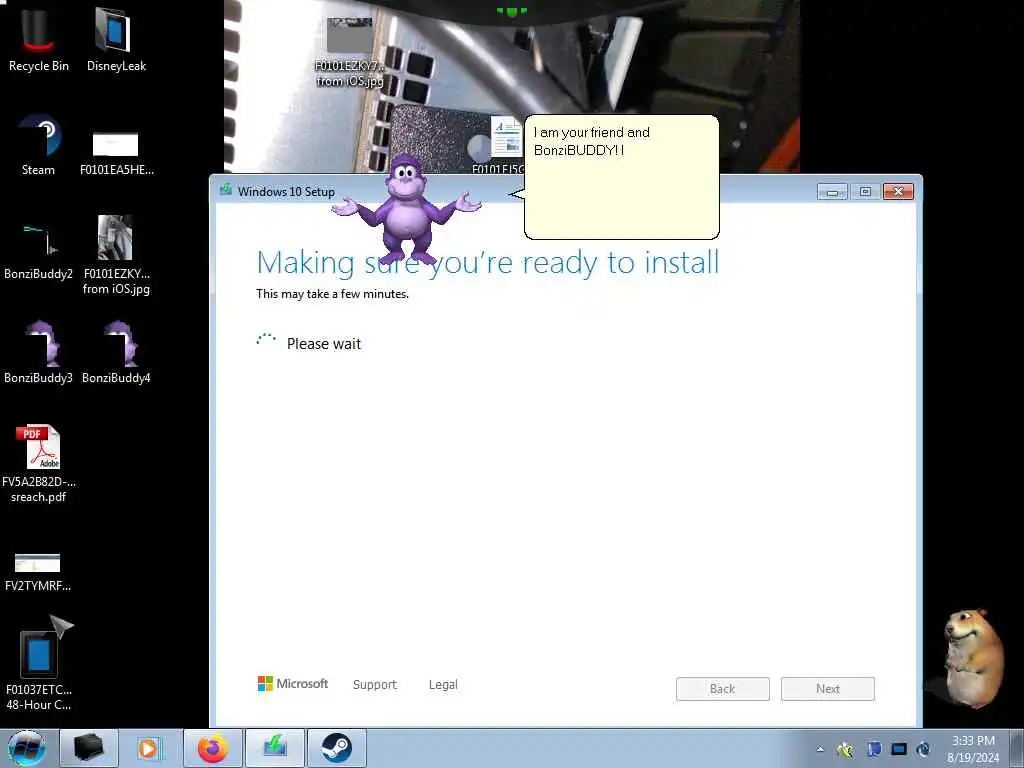Click the hamster desktop character
1024x768 pixels.
tap(972, 659)
